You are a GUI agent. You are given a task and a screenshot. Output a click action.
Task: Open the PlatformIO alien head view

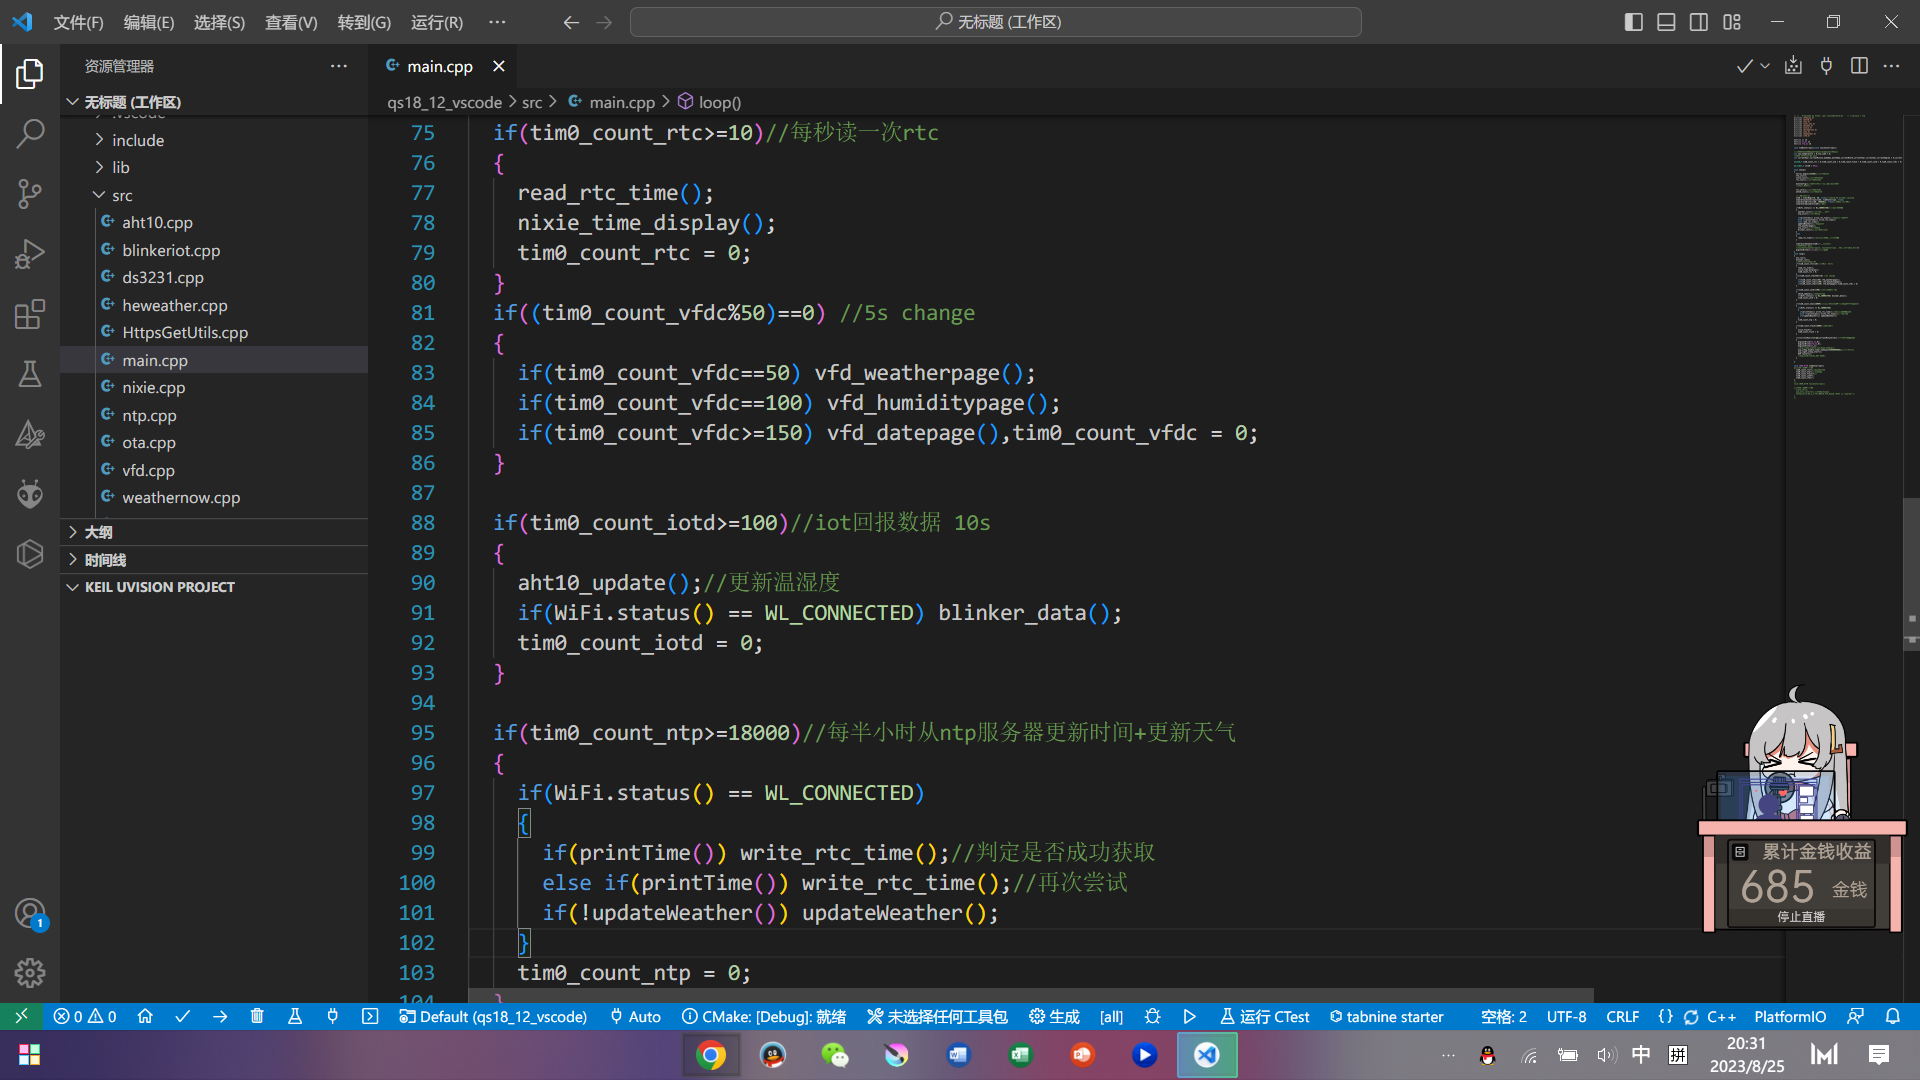[30, 493]
